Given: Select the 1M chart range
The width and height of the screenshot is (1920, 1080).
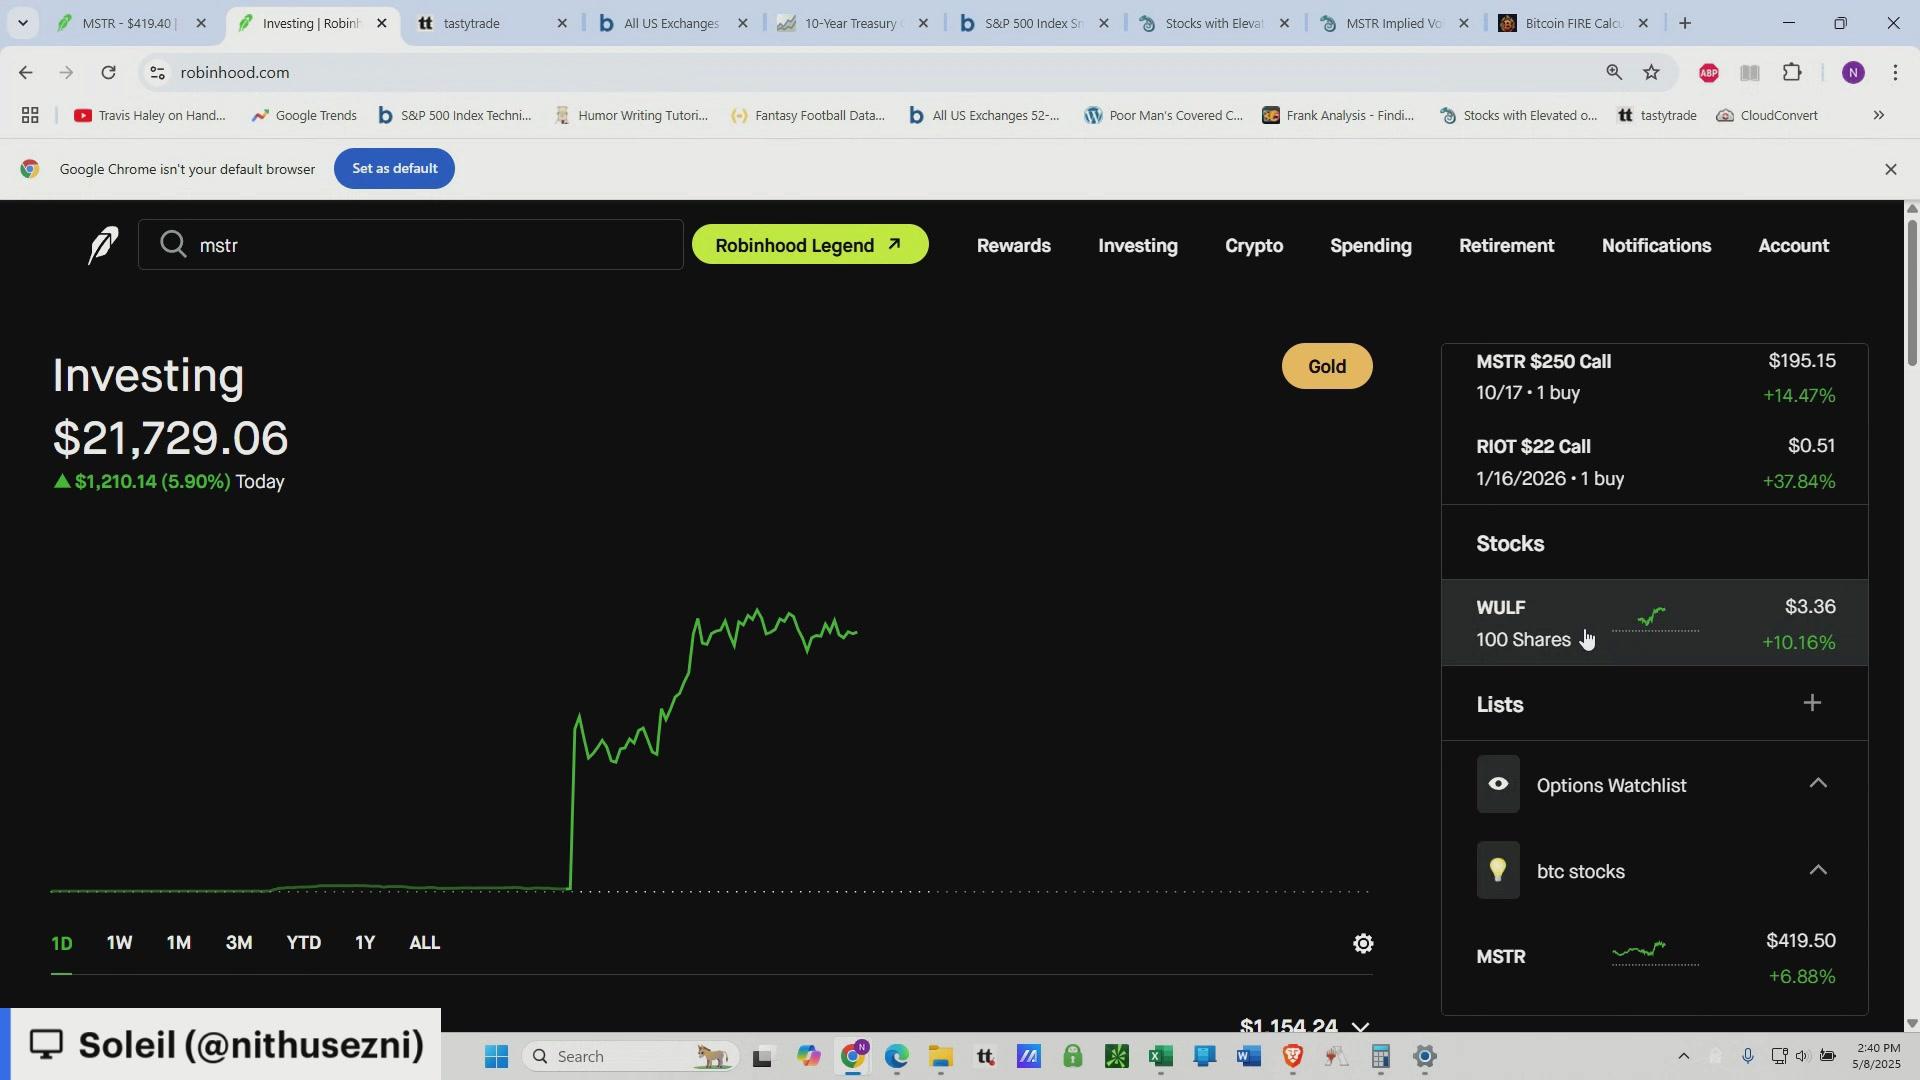Looking at the screenshot, I should [178, 943].
